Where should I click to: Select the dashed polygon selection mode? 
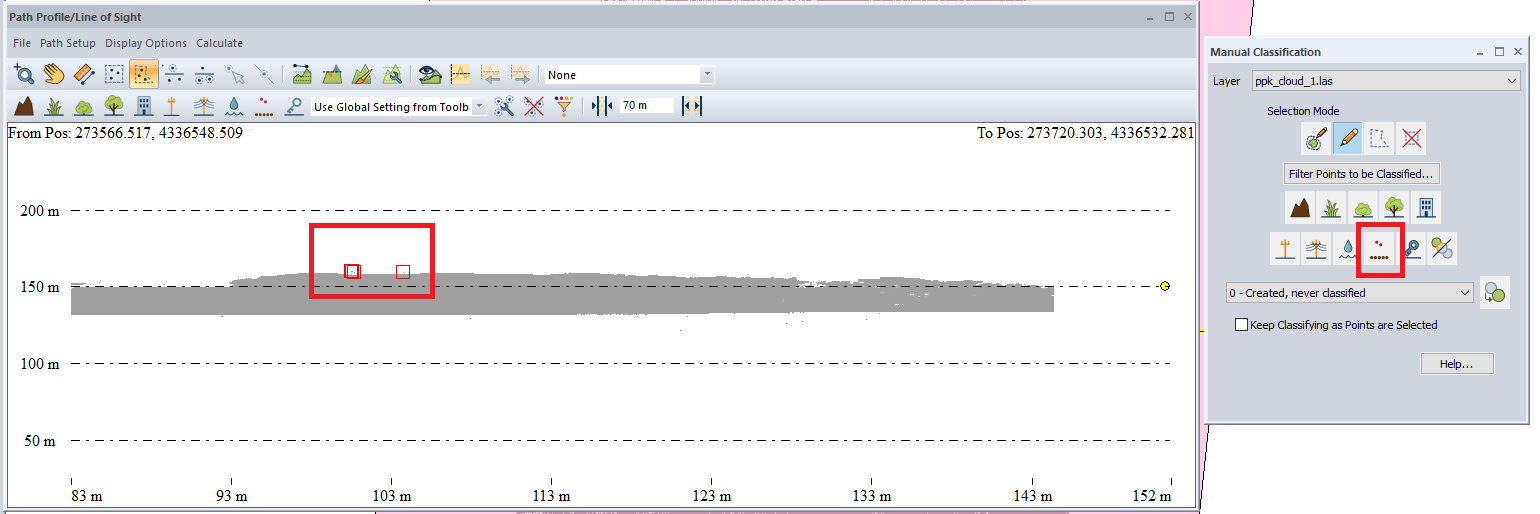(x=1379, y=139)
